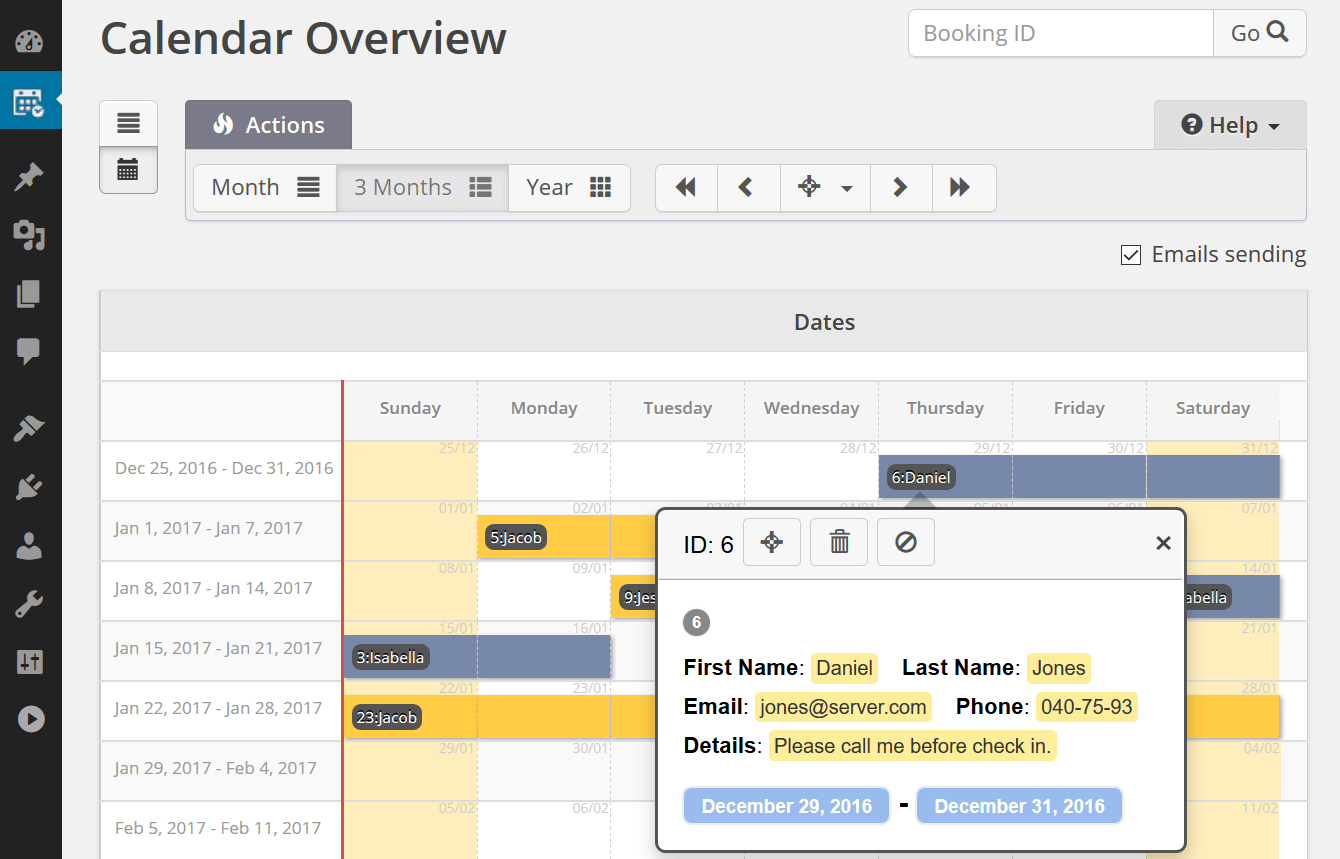This screenshot has height=859, width=1340.
Task: Open the go-to-date dropdown beside the crosshair navigator
Action: pos(846,187)
